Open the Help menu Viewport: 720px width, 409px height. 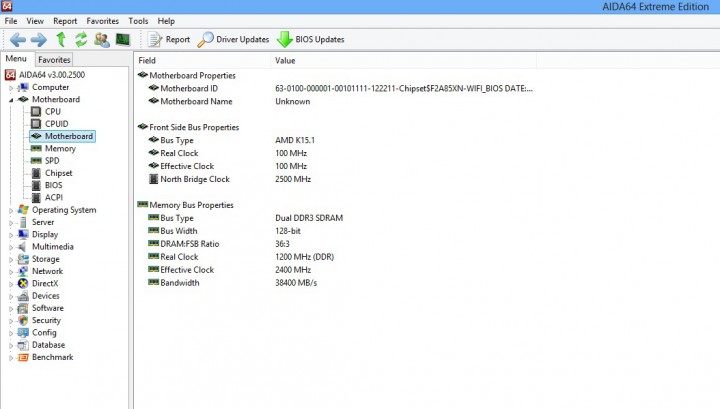coord(166,21)
